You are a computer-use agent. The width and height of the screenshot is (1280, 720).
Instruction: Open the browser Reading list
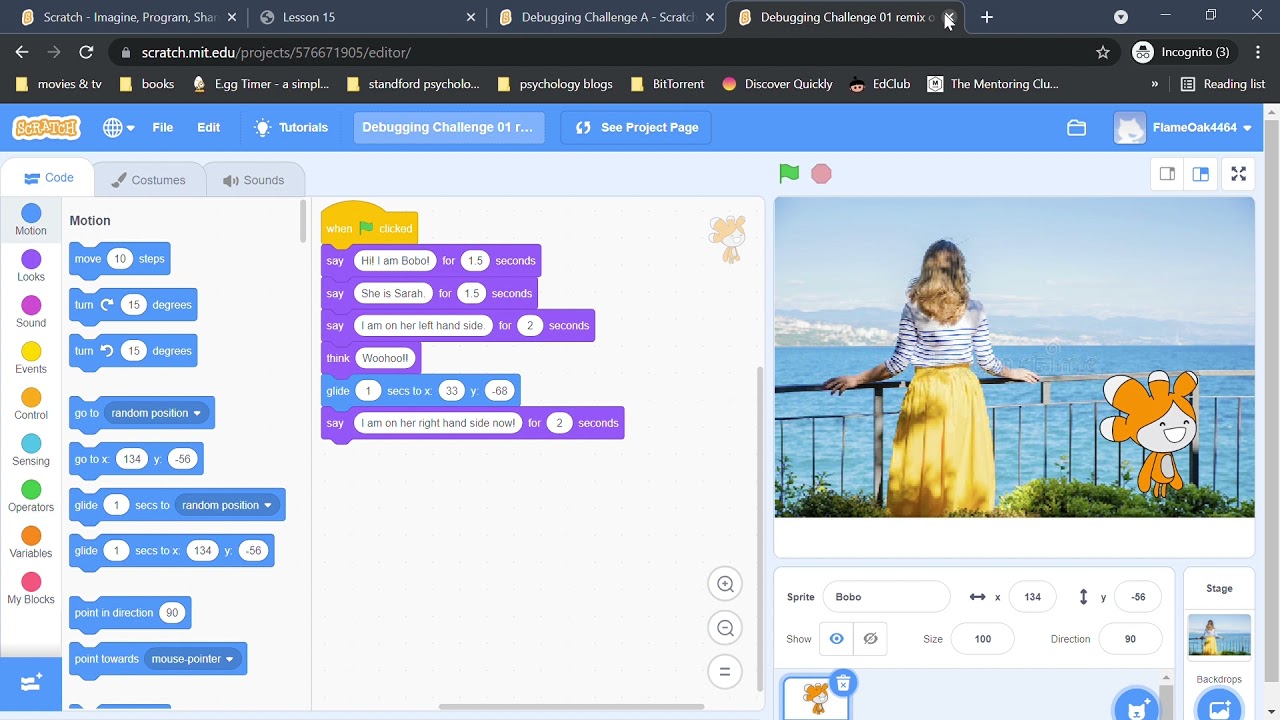(1223, 84)
